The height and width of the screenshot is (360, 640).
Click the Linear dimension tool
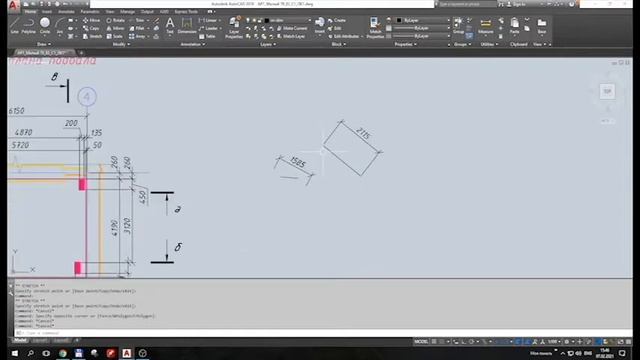pos(208,20)
